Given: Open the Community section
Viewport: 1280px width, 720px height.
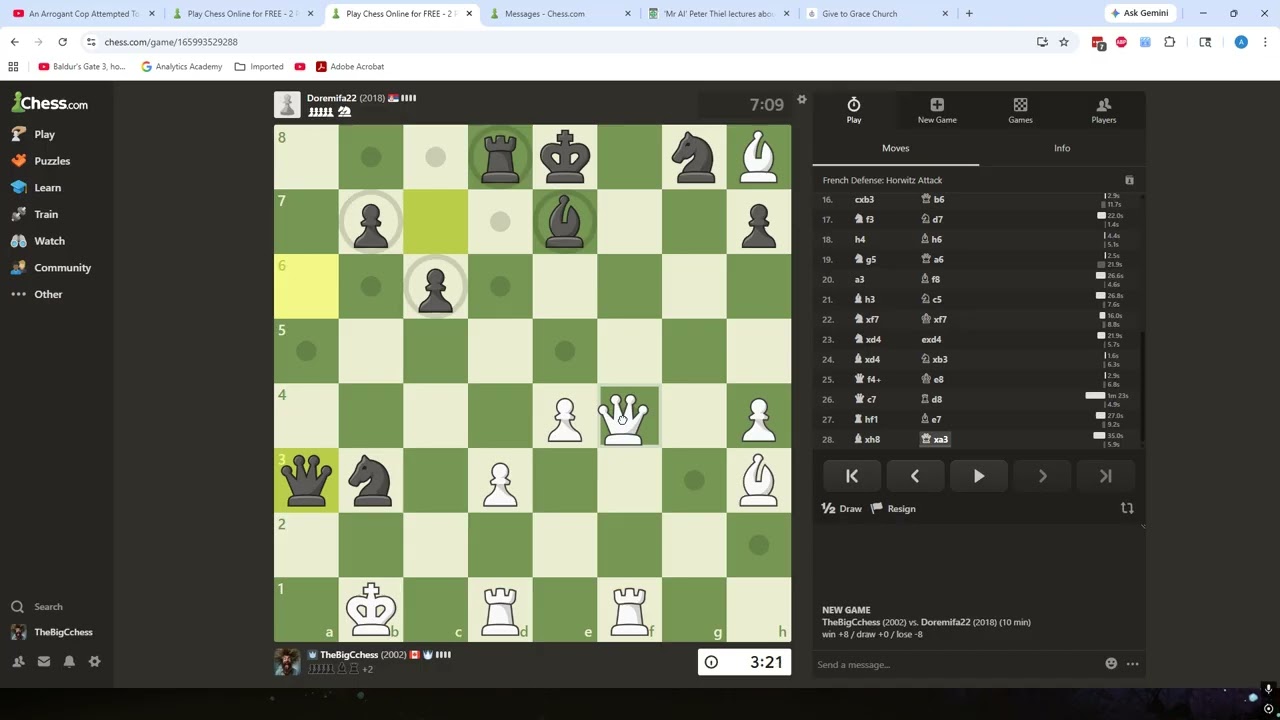Looking at the screenshot, I should pyautogui.click(x=51, y=268).
